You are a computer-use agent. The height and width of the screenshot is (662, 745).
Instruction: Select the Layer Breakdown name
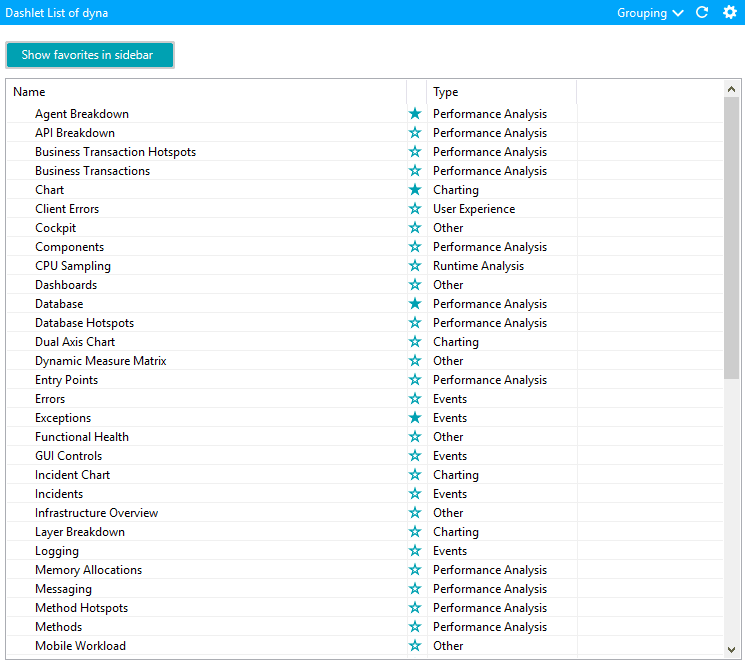point(79,532)
